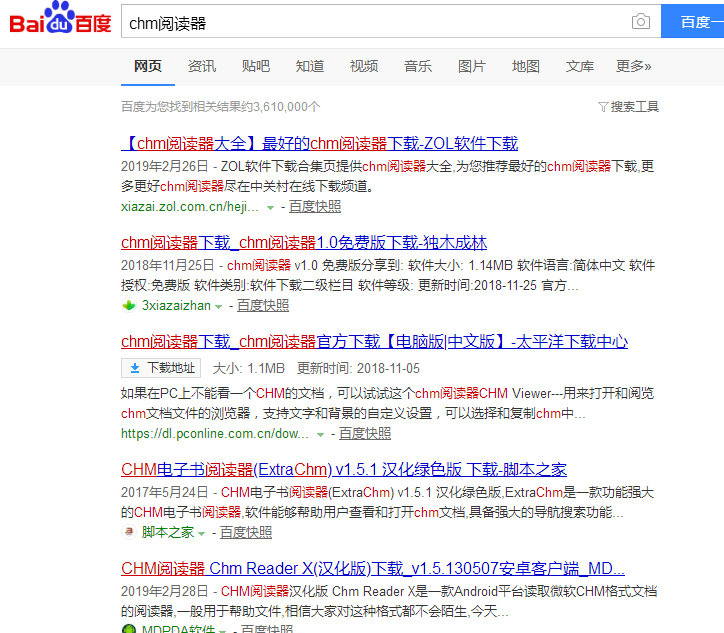
Task: Switch to the 资讯 tab
Action: pos(202,66)
